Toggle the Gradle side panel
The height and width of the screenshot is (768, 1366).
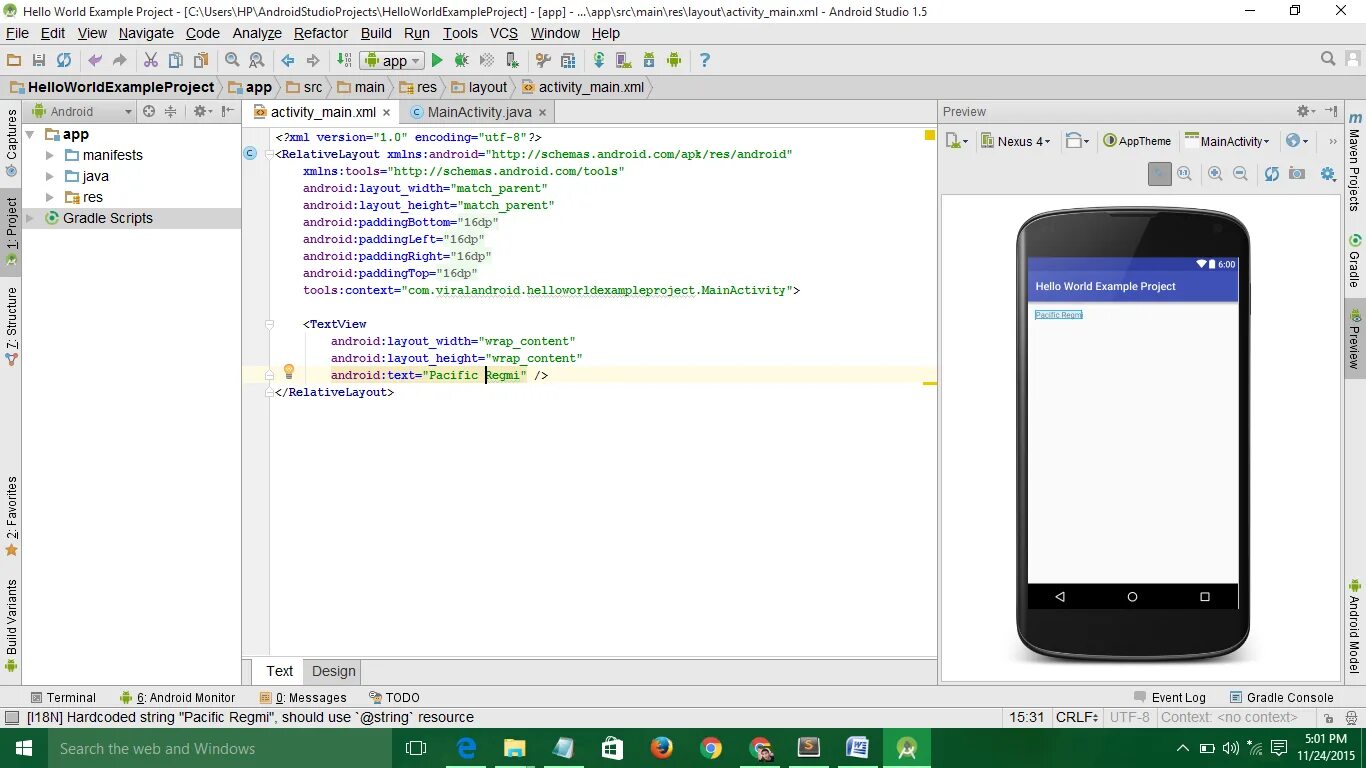pyautogui.click(x=1355, y=260)
